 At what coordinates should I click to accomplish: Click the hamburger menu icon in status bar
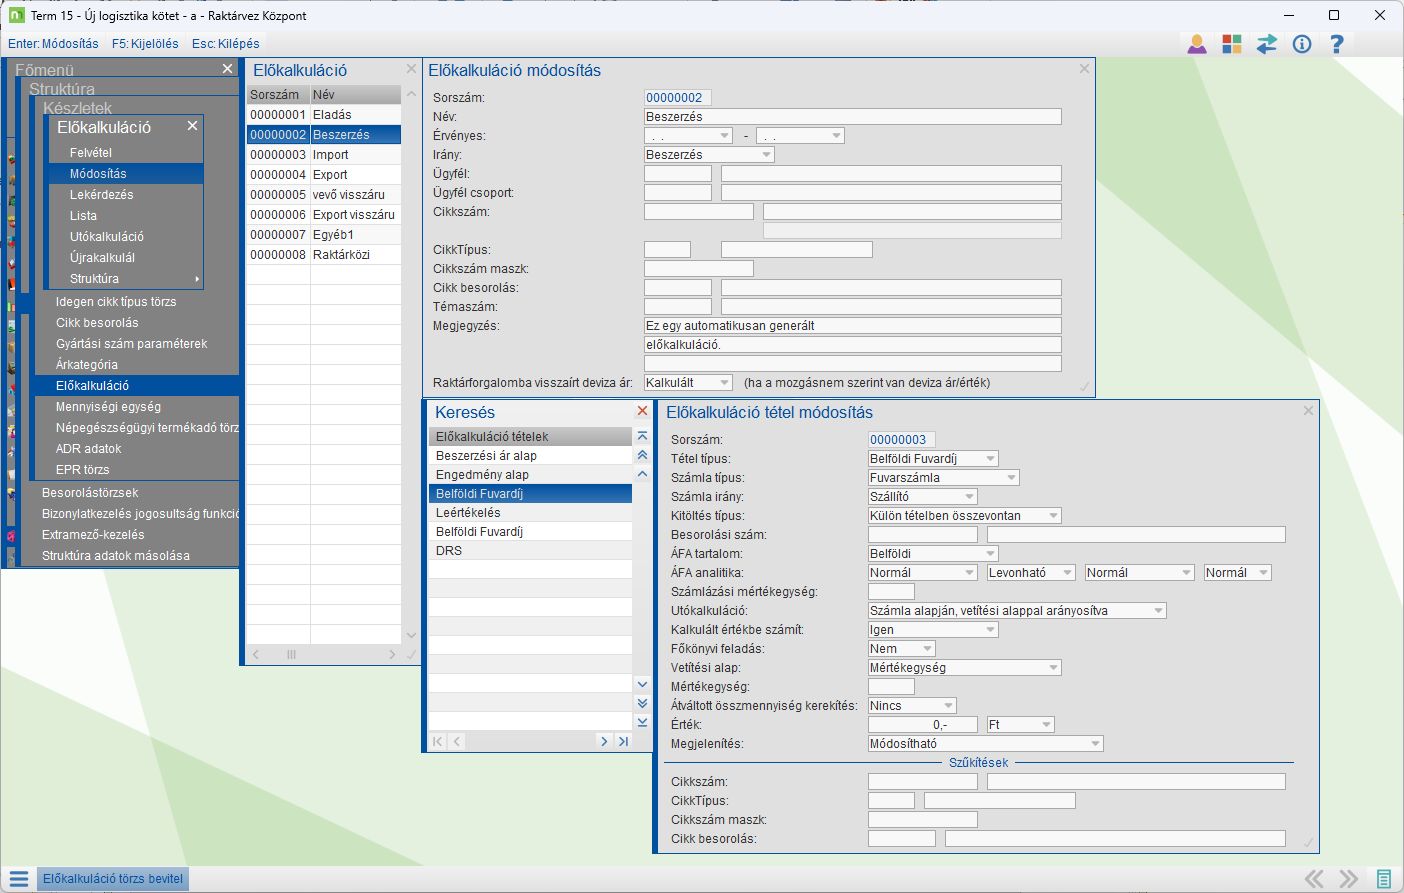pos(18,879)
